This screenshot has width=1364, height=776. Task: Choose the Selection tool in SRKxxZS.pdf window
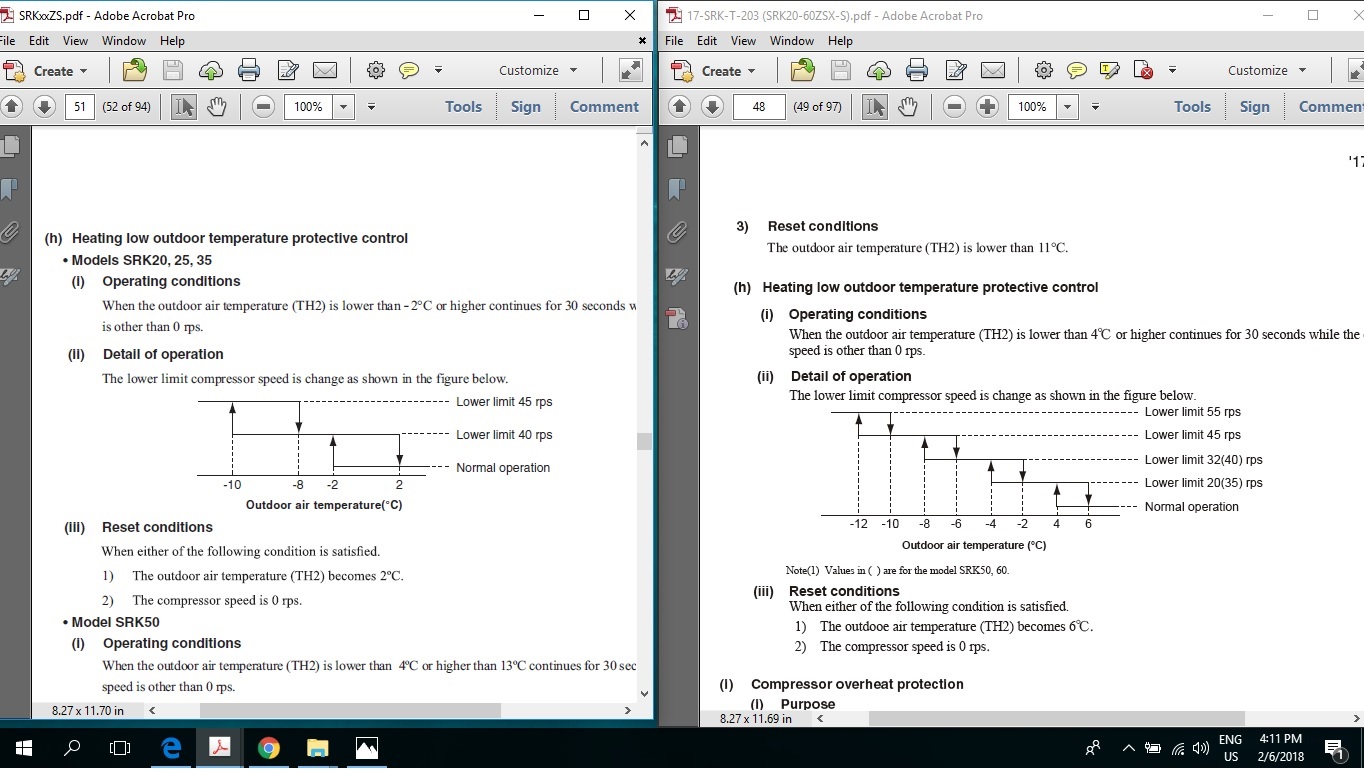point(183,106)
